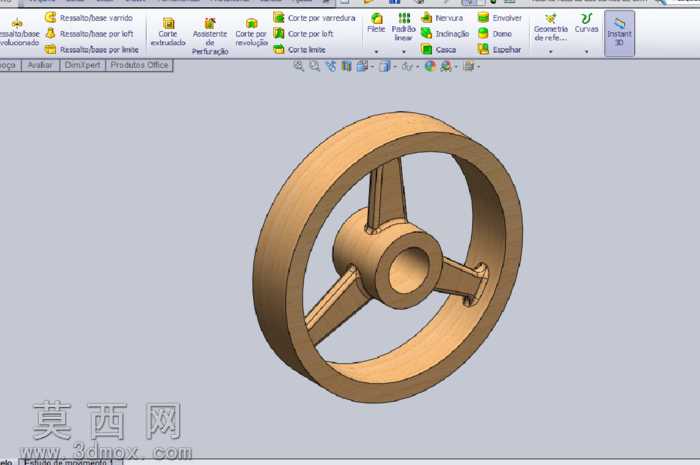Image resolution: width=700 pixels, height=465 pixels.
Task: Select the Corte por revolução tool
Action: pyautogui.click(x=251, y=32)
